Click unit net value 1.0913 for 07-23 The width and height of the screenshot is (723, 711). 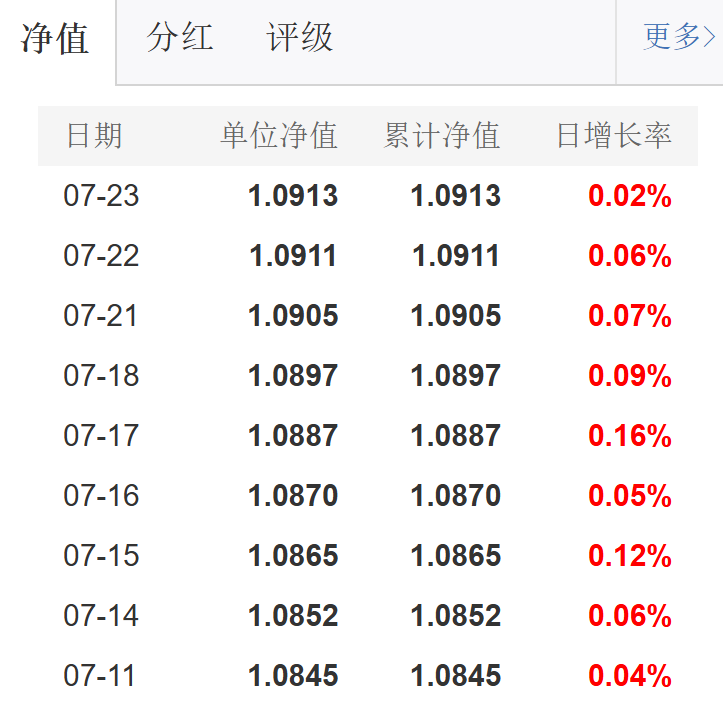[293, 196]
